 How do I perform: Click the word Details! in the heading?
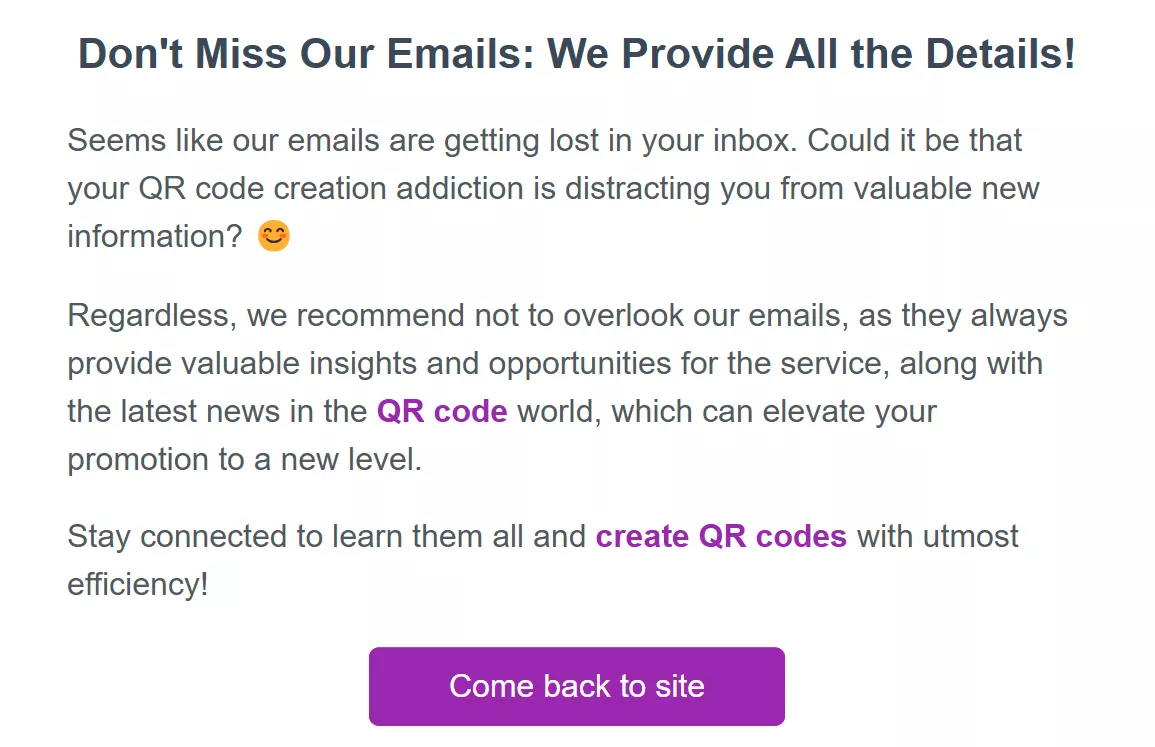1000,54
